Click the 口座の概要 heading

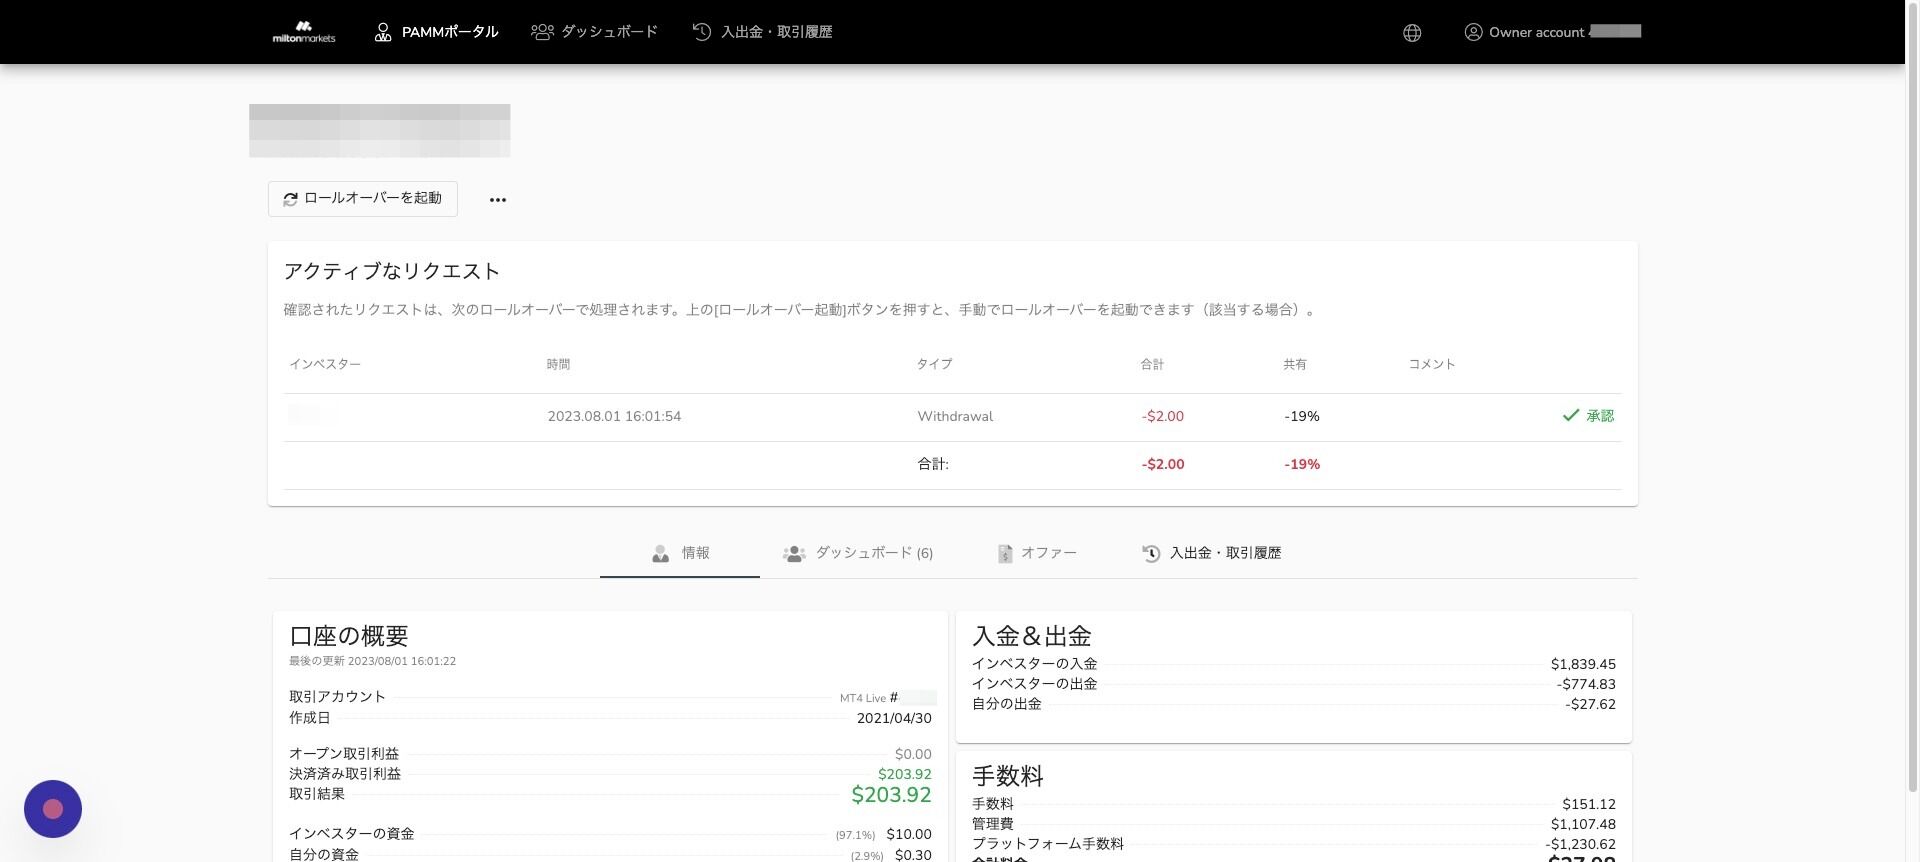(x=349, y=636)
